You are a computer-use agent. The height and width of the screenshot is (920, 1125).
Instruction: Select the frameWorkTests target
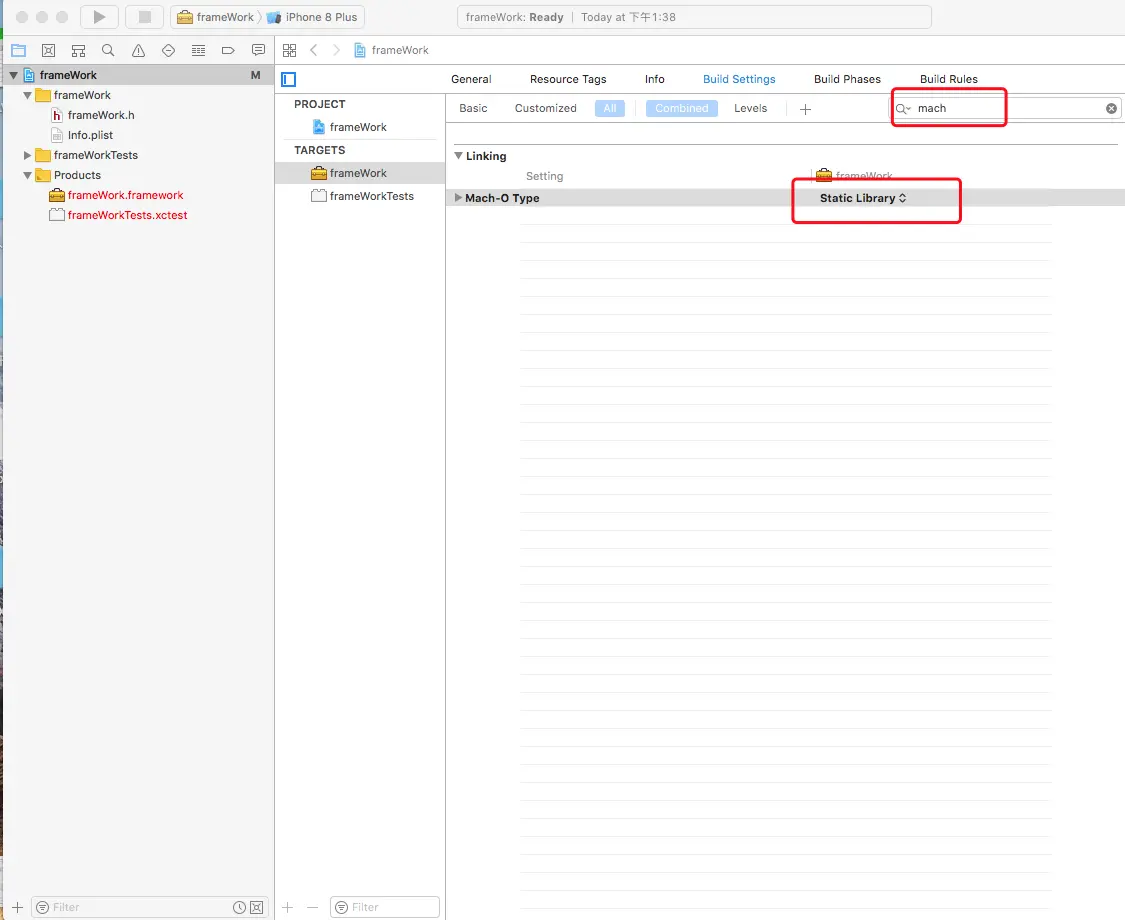(362, 196)
